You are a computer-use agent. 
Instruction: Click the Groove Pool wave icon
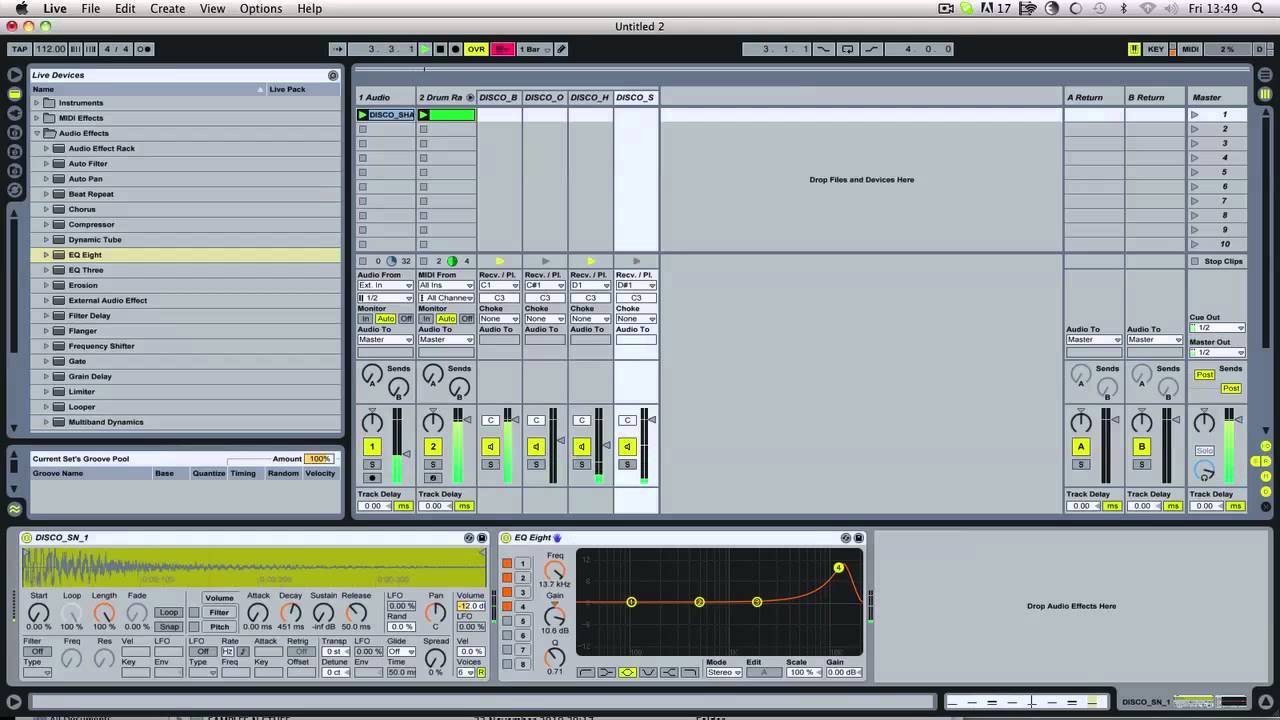pyautogui.click(x=14, y=509)
